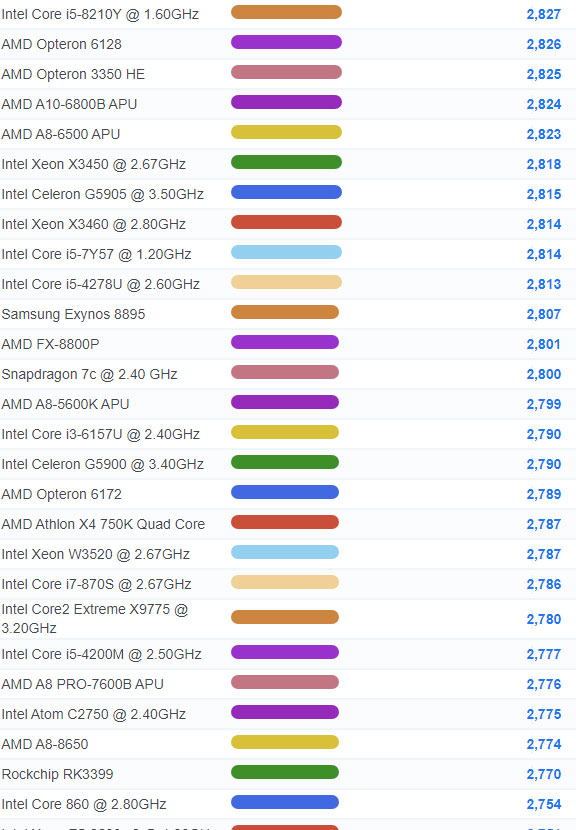The image size is (576, 830).
Task: Click the 2,777 score value
Action: 544,654
